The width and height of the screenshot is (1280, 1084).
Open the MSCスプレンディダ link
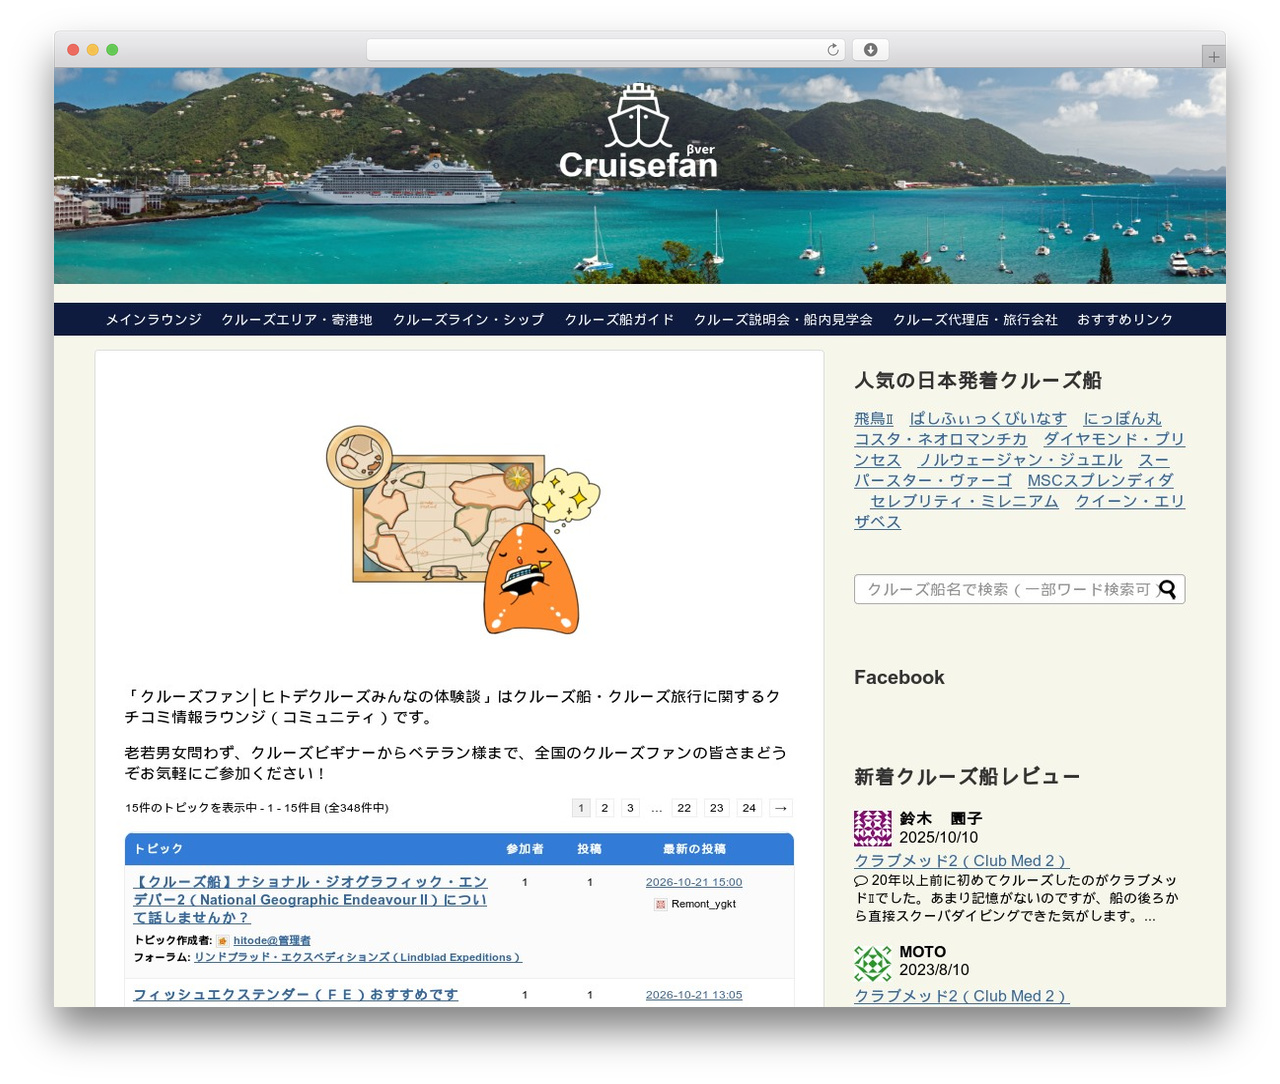(1101, 480)
